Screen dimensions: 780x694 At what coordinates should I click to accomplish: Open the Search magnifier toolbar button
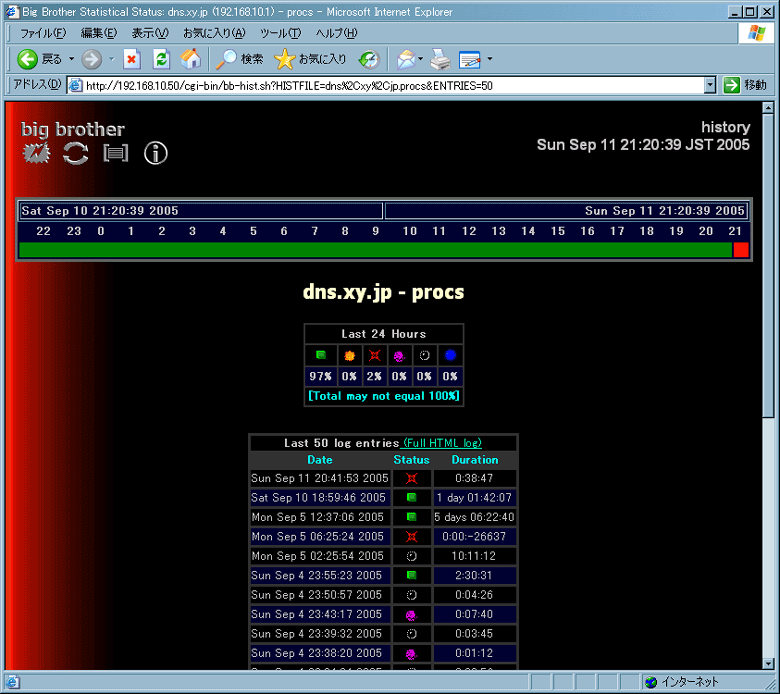(239, 59)
